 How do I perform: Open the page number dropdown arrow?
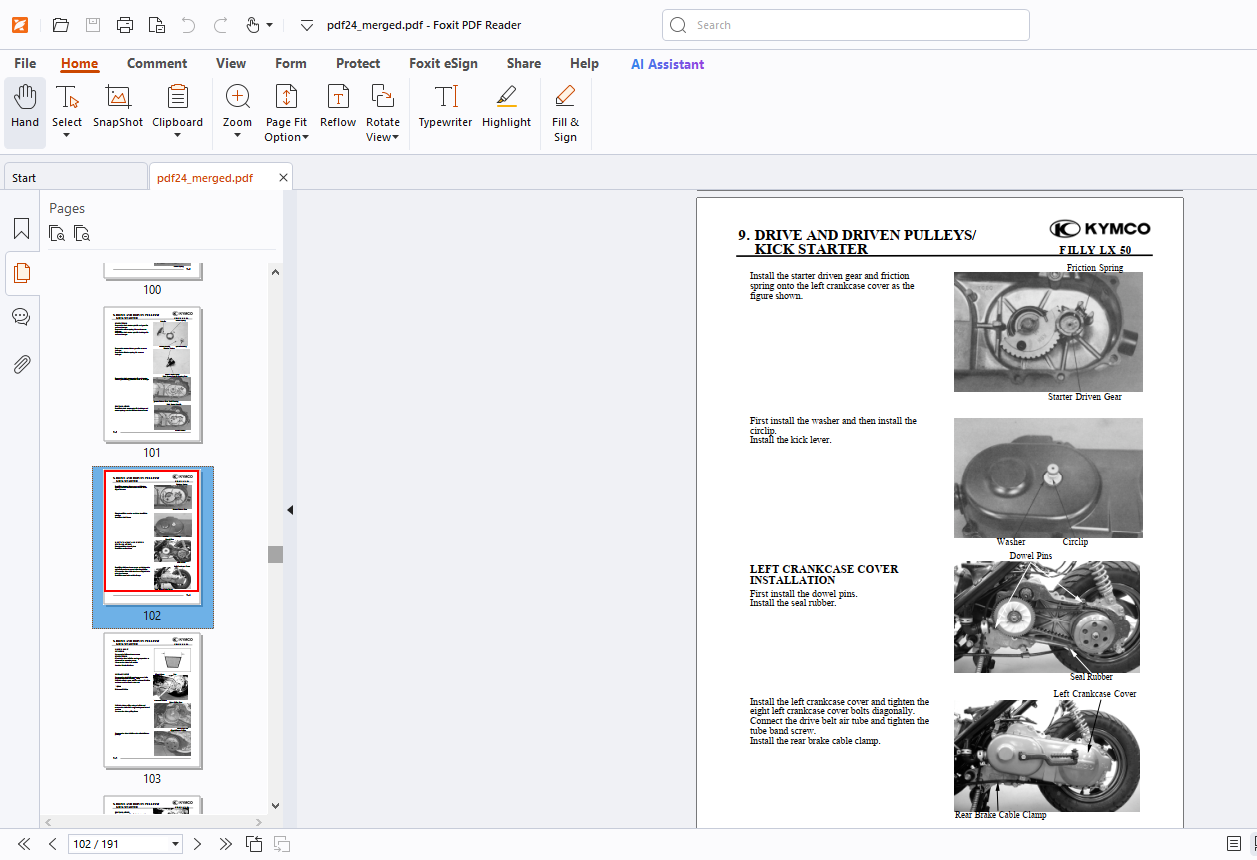[x=176, y=844]
